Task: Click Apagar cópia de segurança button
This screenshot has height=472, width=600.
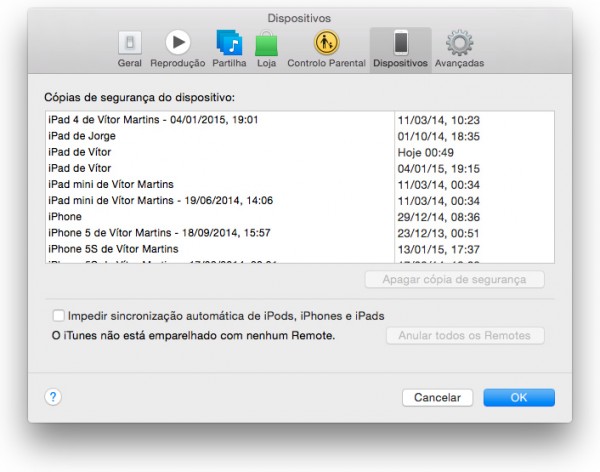Action: click(454, 279)
